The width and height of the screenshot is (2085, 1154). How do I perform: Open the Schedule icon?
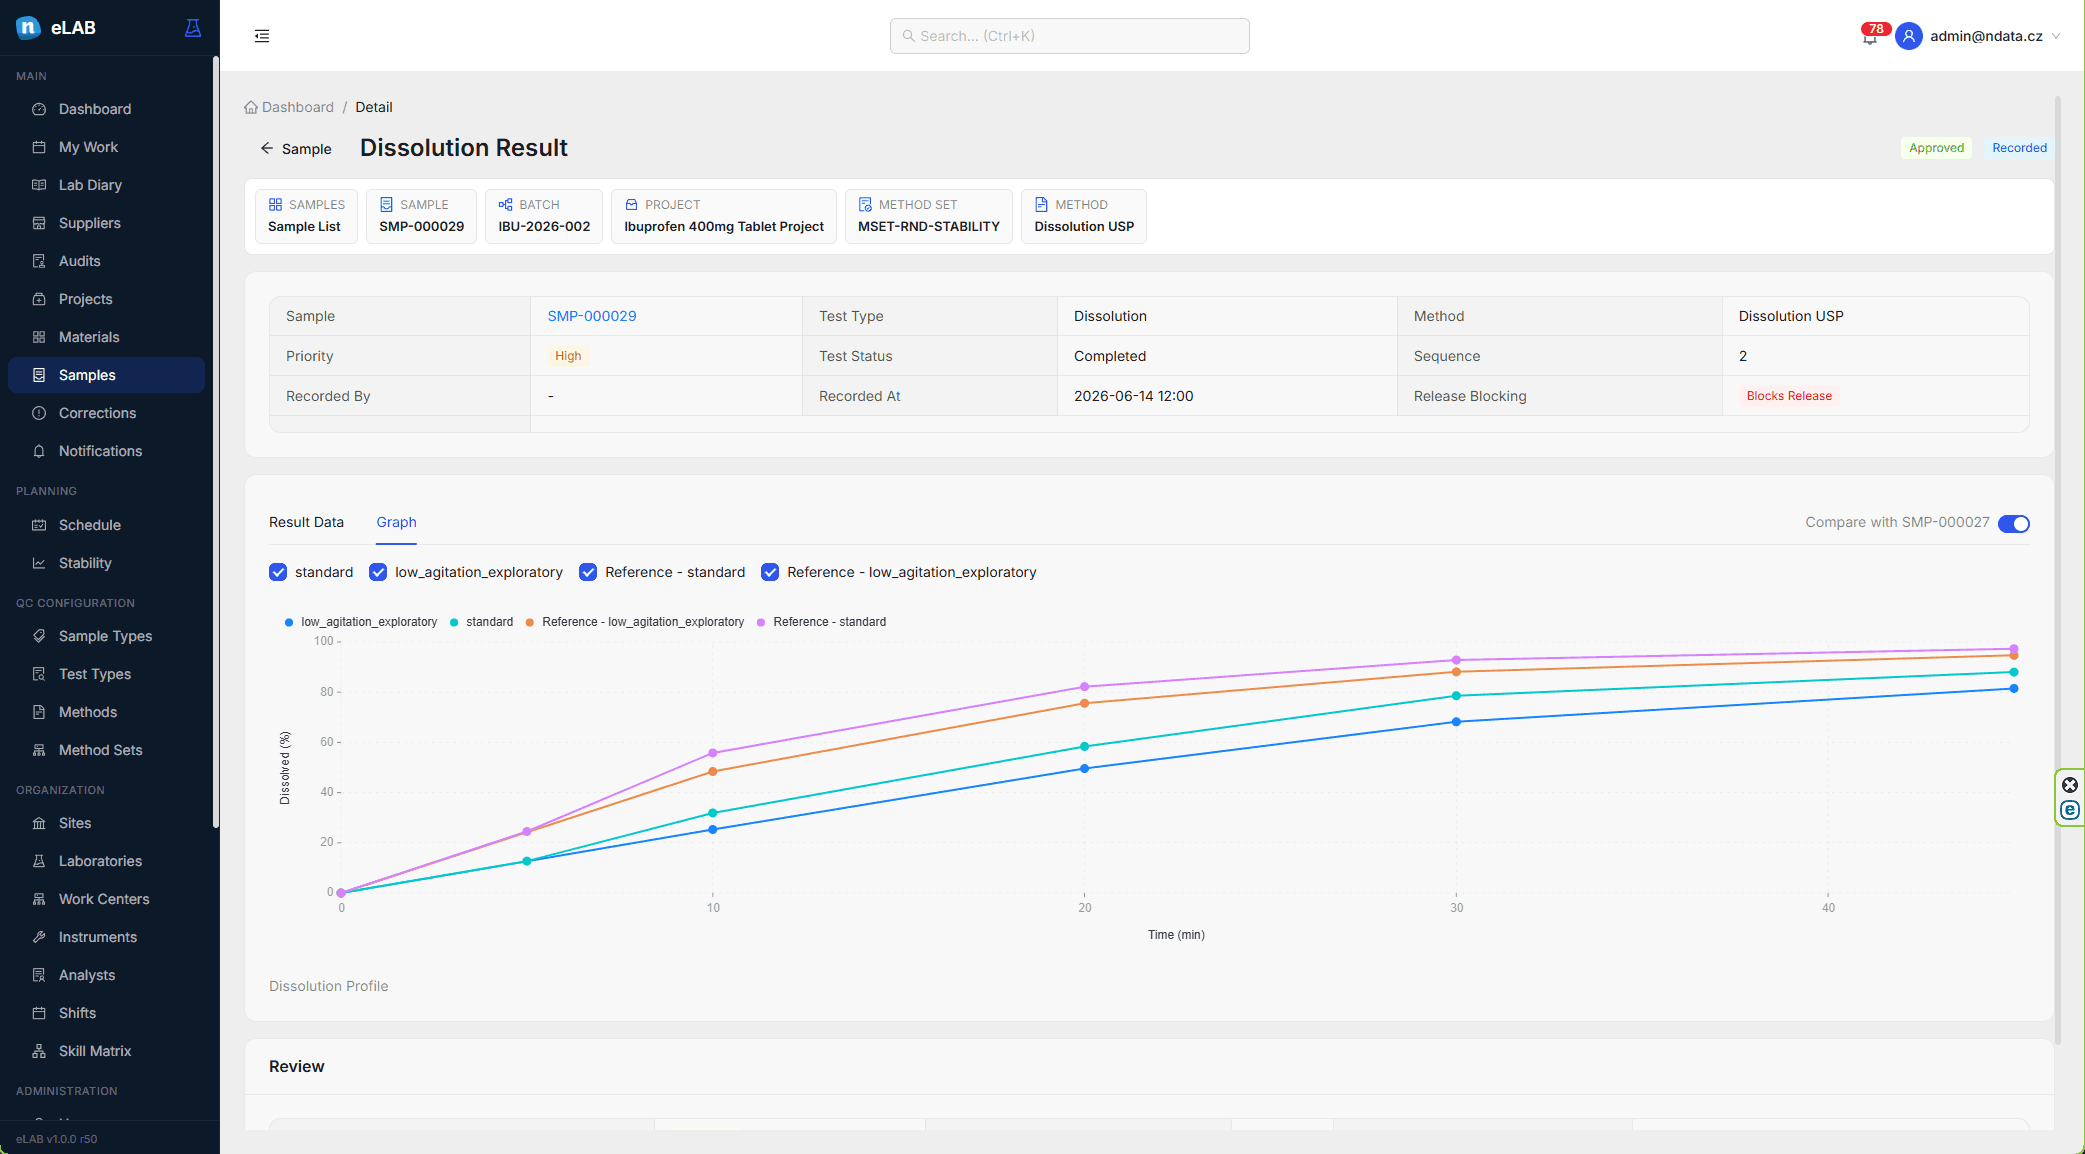point(39,525)
